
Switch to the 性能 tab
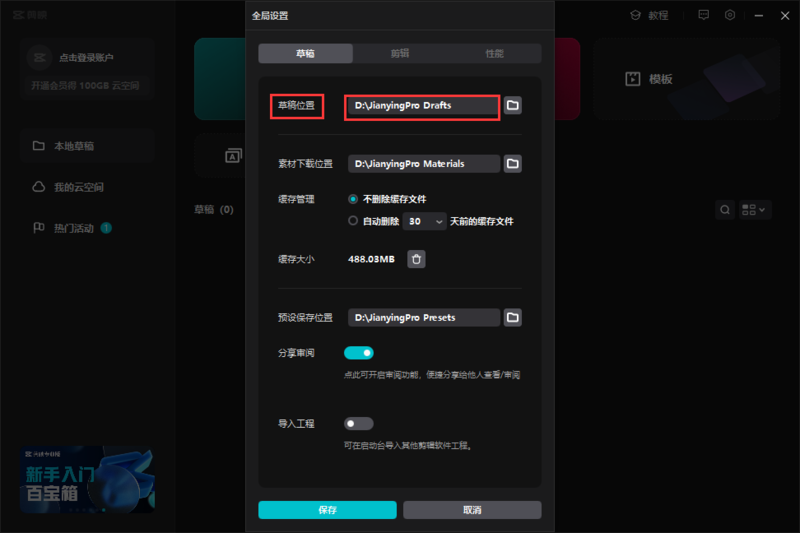pos(494,53)
